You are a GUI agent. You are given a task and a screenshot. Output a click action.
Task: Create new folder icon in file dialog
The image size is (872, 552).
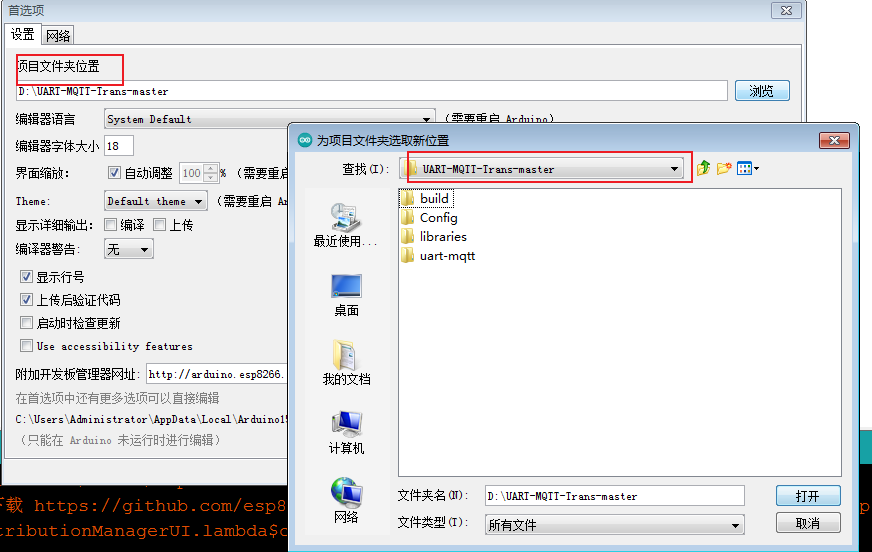[x=724, y=169]
